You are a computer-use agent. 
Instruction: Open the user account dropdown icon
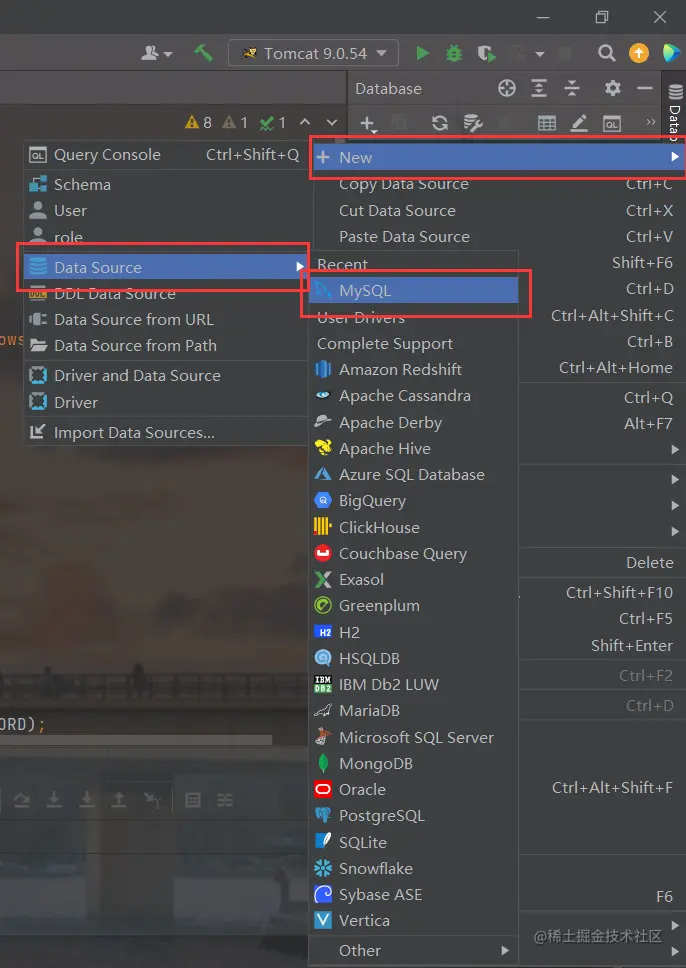[x=157, y=54]
